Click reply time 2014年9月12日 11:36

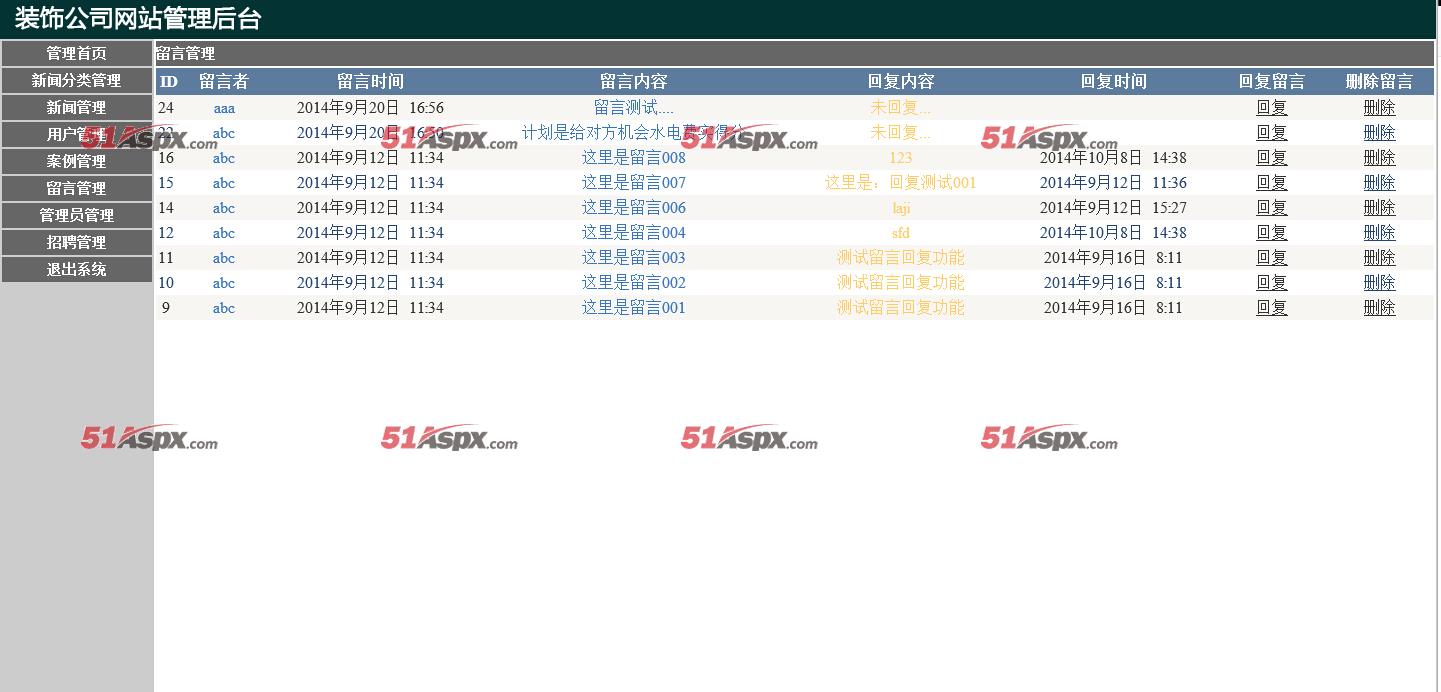coord(1113,182)
